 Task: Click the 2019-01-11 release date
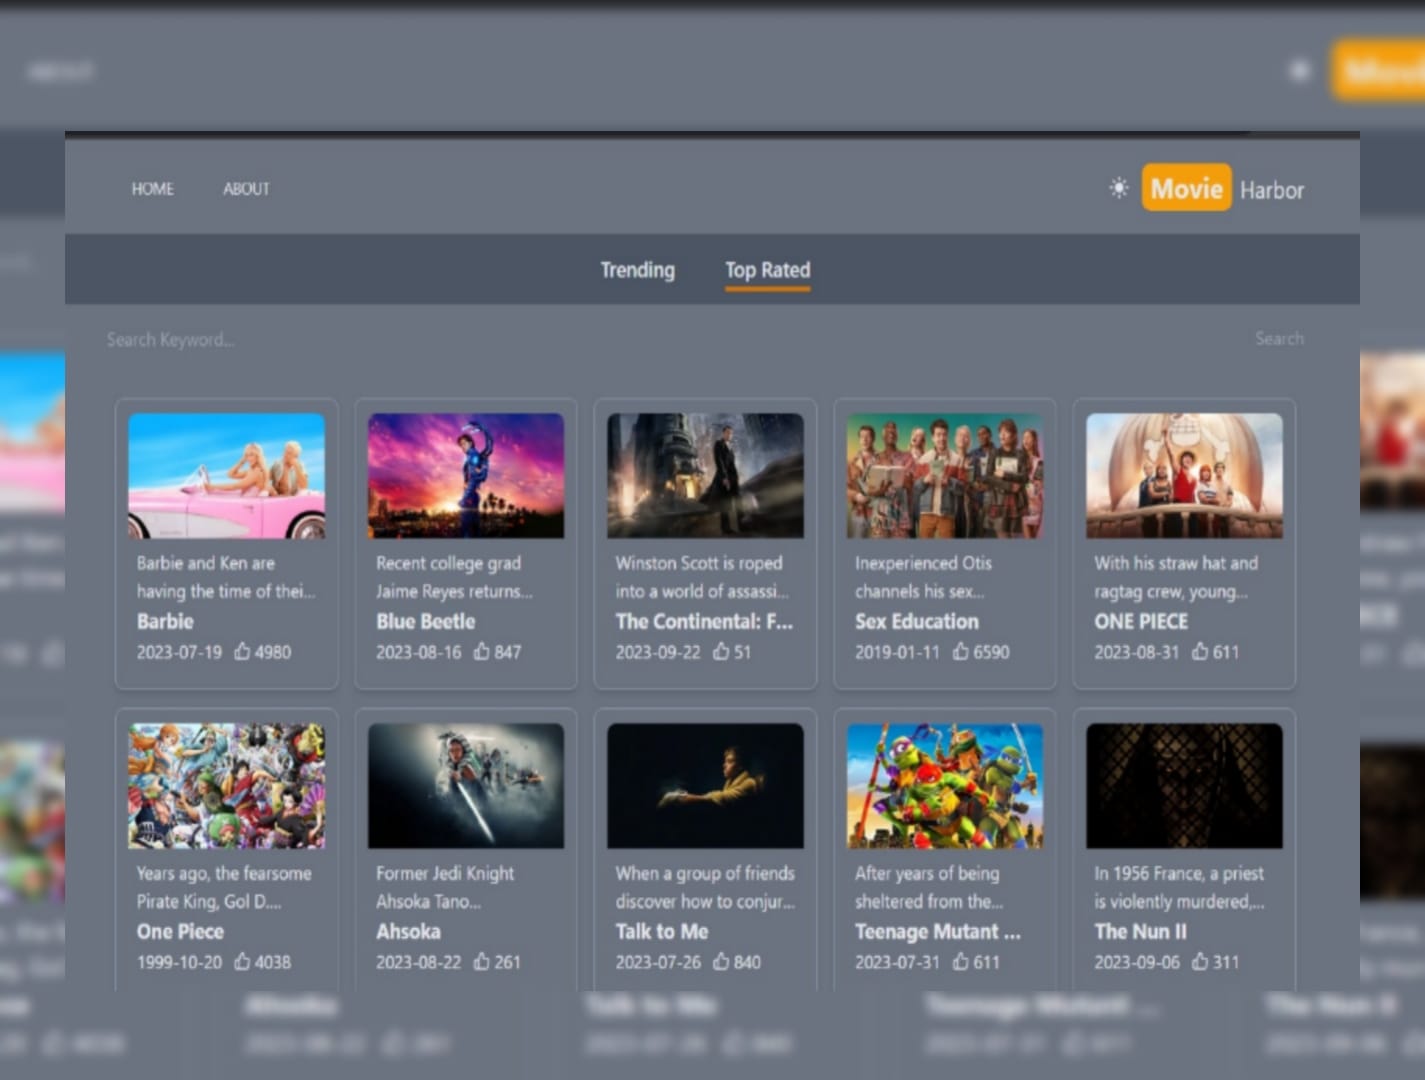click(x=897, y=652)
